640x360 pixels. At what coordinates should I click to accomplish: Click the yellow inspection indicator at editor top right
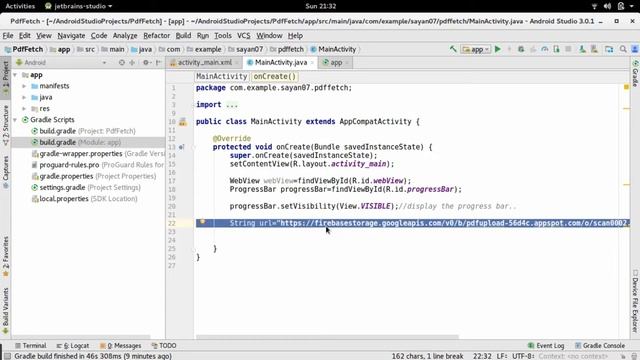point(626,87)
